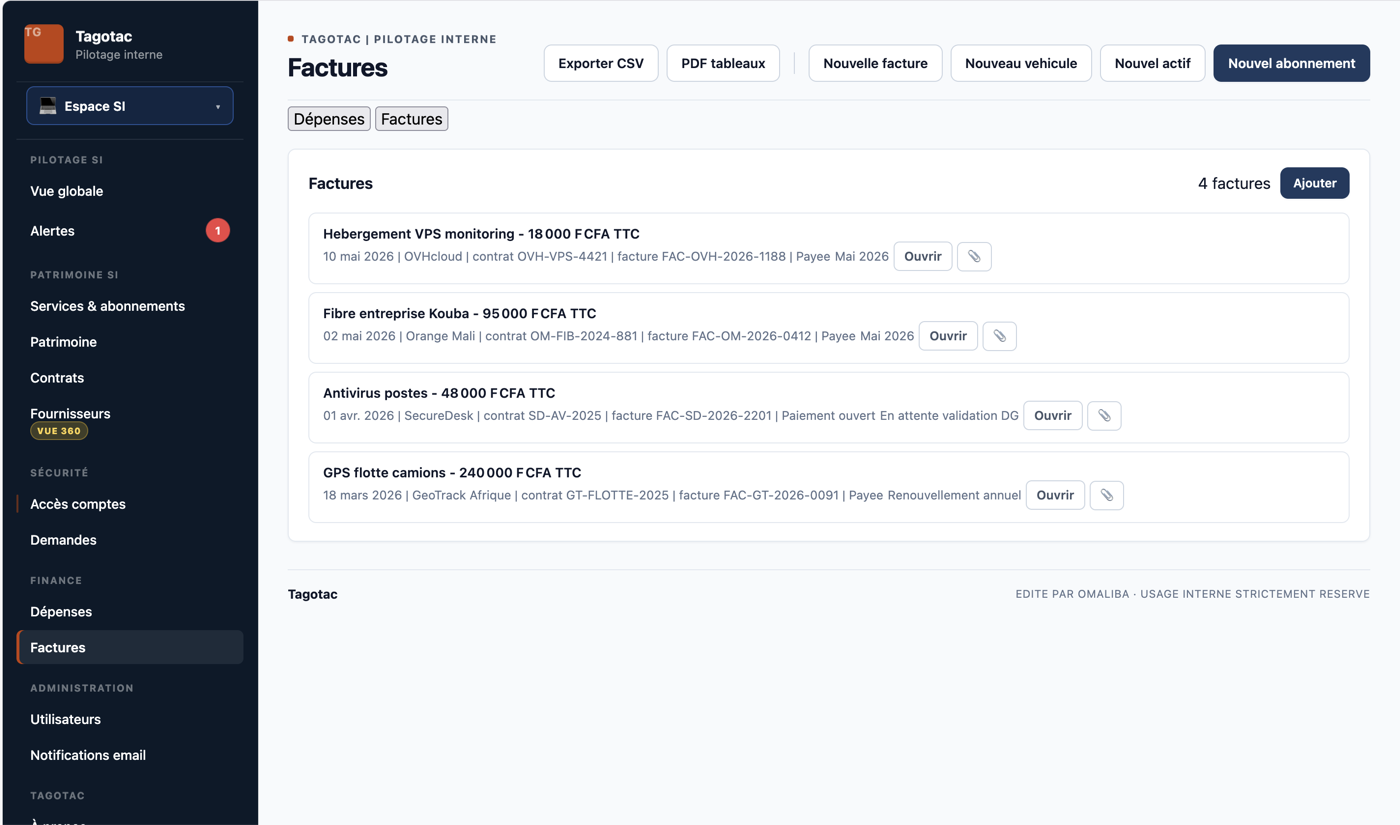
Task: Click the Nouveau vehicule button
Action: 1021,63
